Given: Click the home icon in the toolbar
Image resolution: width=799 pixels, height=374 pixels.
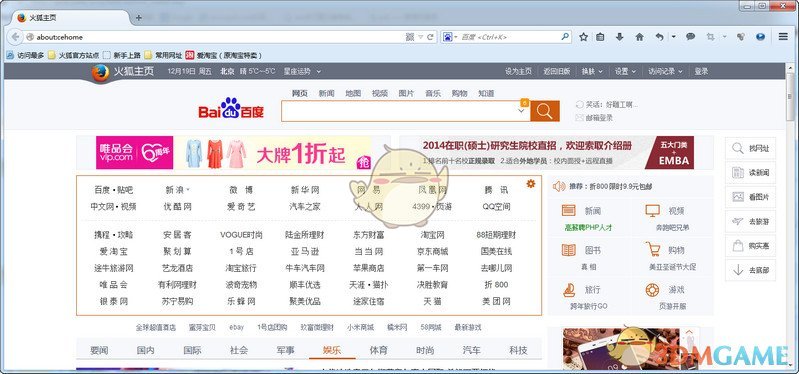Looking at the screenshot, I should pyautogui.click(x=640, y=37).
